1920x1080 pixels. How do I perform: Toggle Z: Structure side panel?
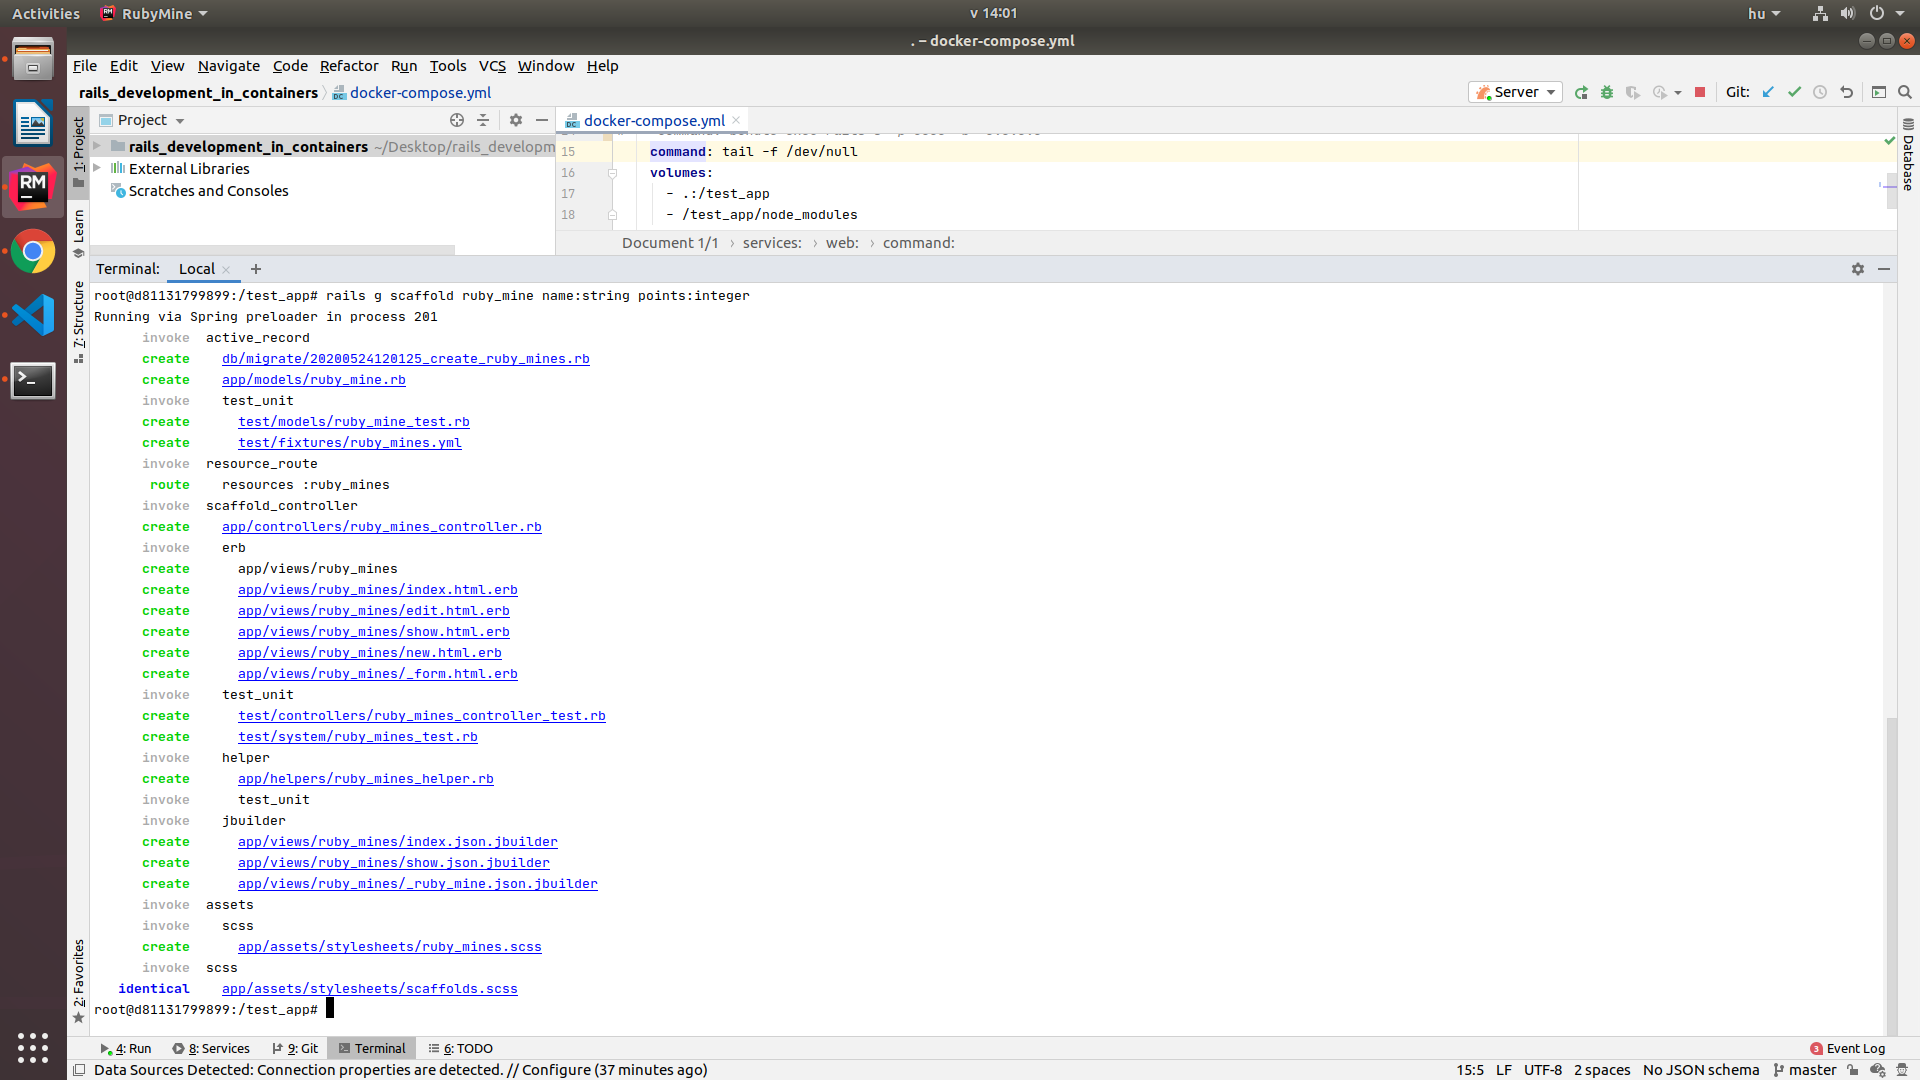[79, 322]
